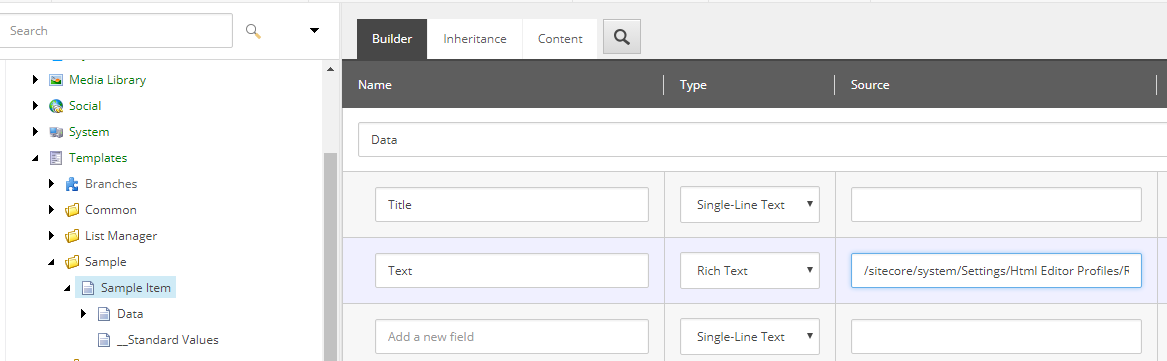Click the Sample folder icon
1167x361 pixels.
[71, 262]
